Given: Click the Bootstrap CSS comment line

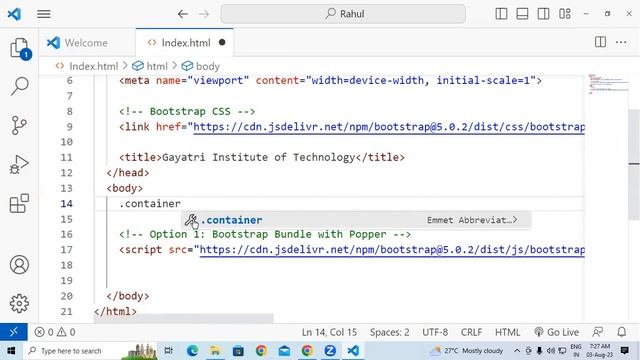Looking at the screenshot, I should (x=187, y=111).
